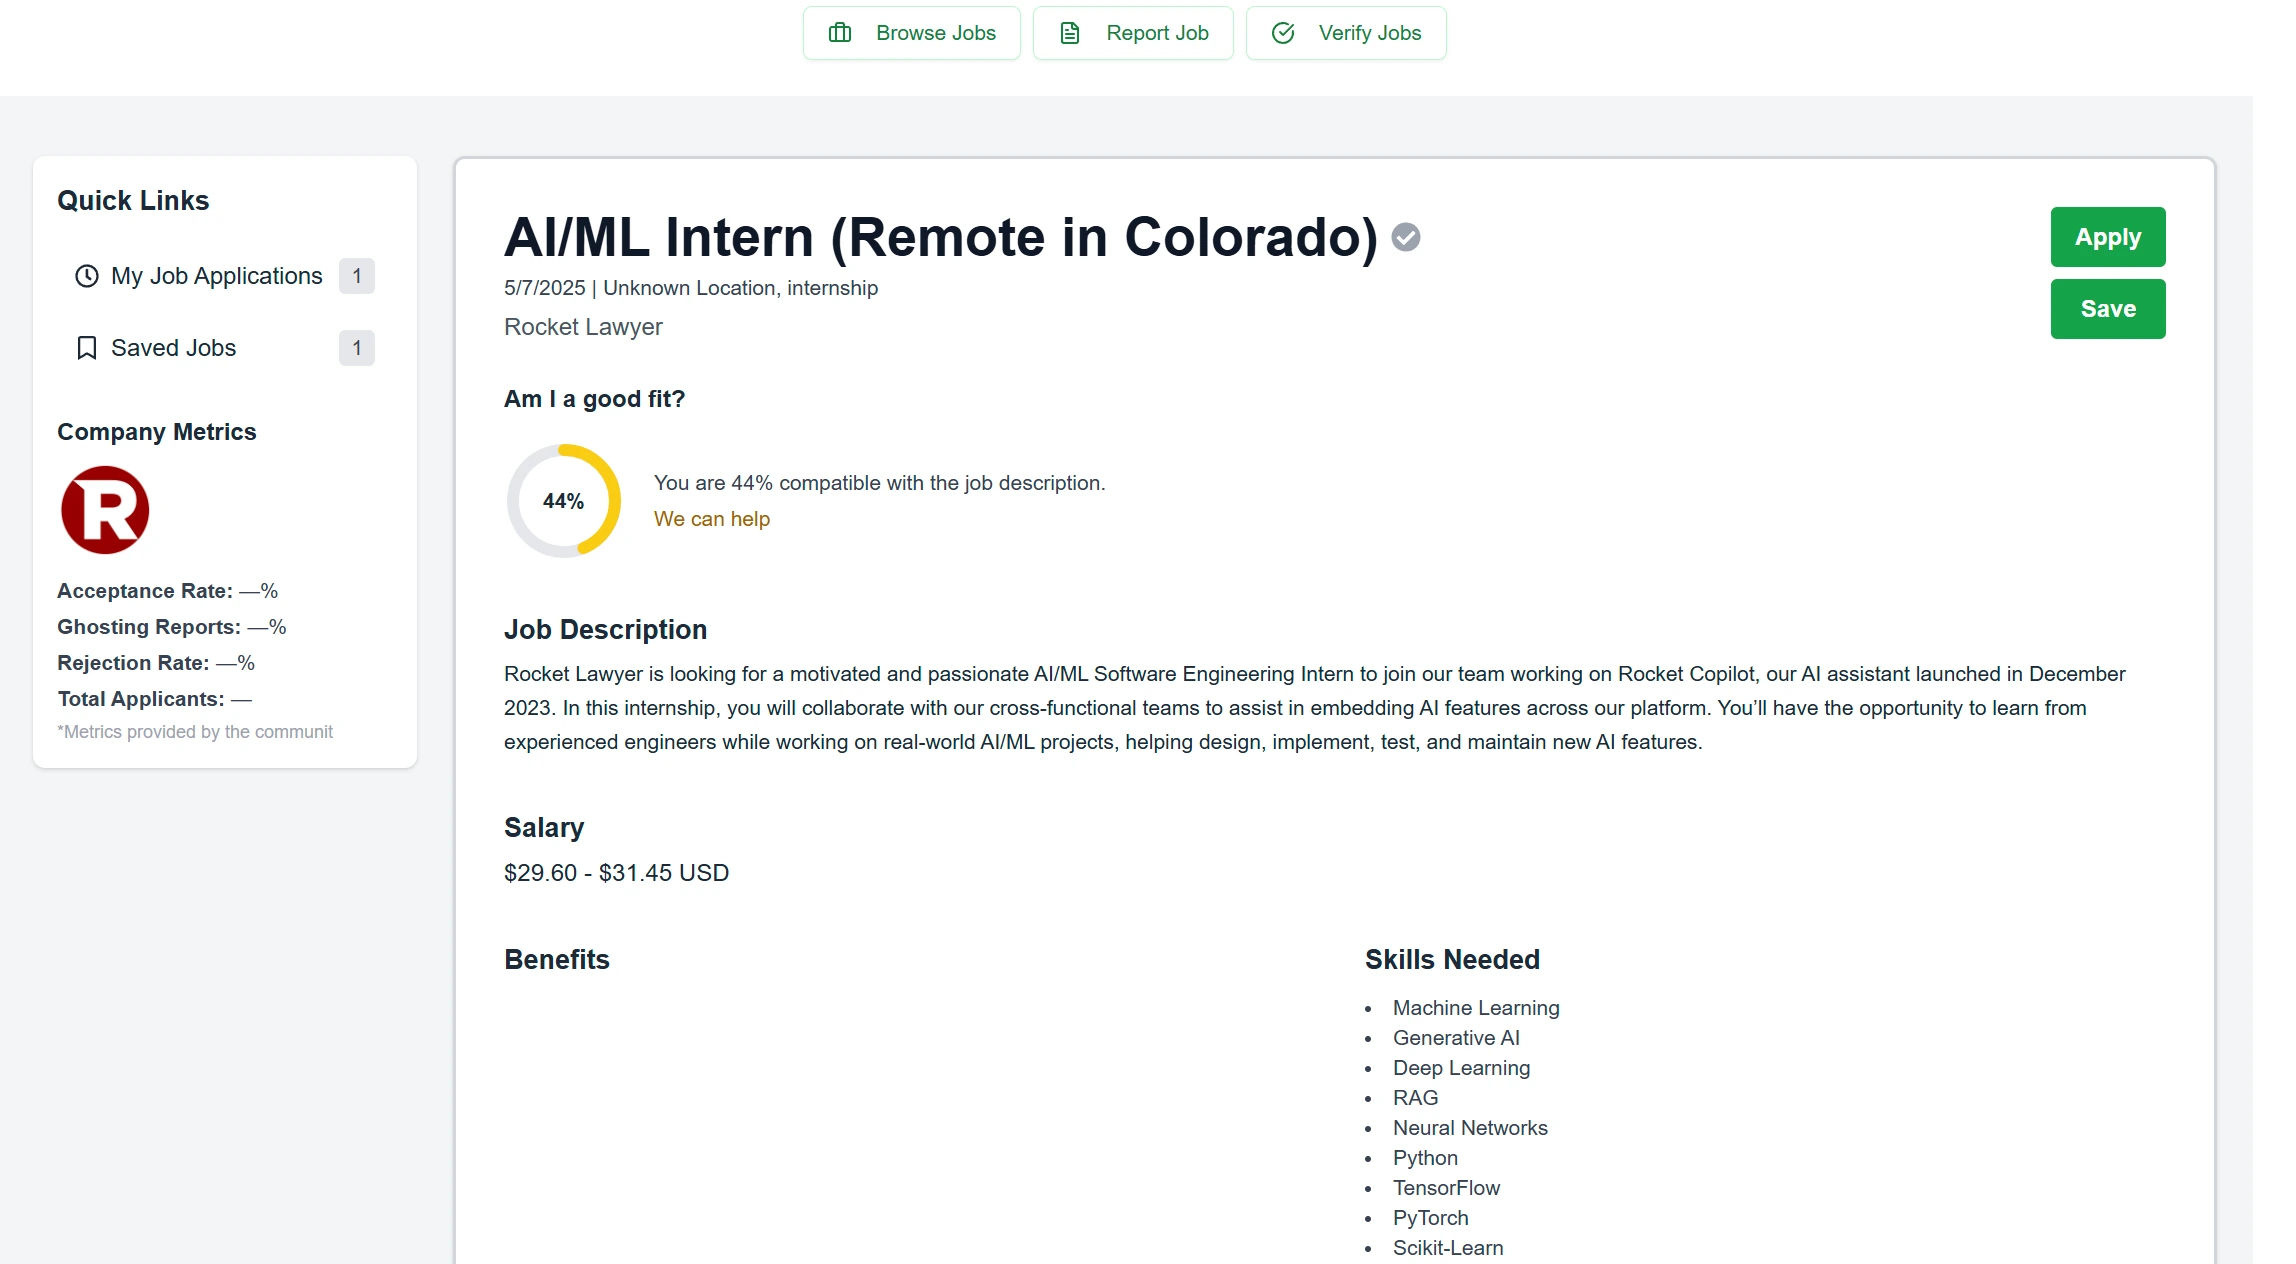
Task: Open Browse Jobs from the top navigation
Action: tap(912, 32)
